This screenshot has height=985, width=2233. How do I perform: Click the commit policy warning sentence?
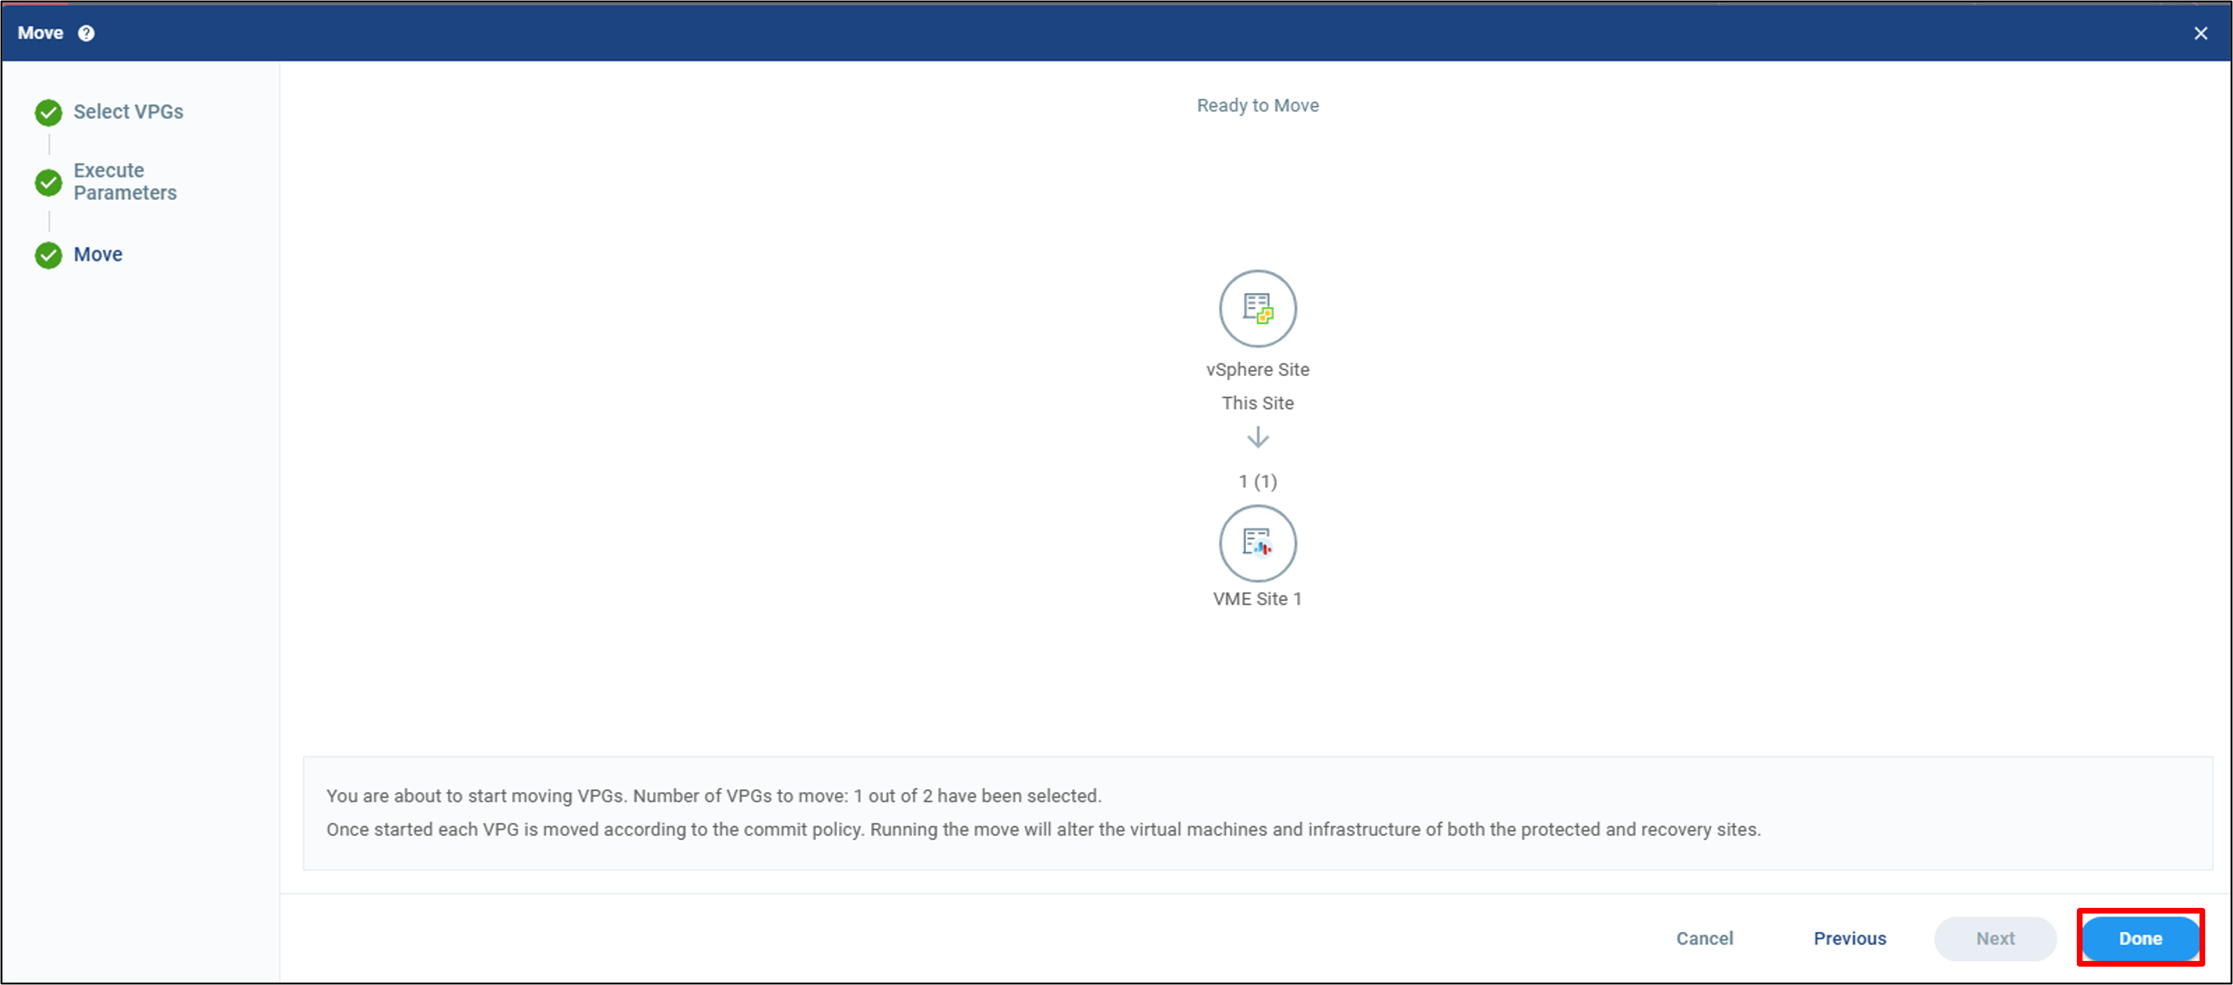coord(1043,829)
